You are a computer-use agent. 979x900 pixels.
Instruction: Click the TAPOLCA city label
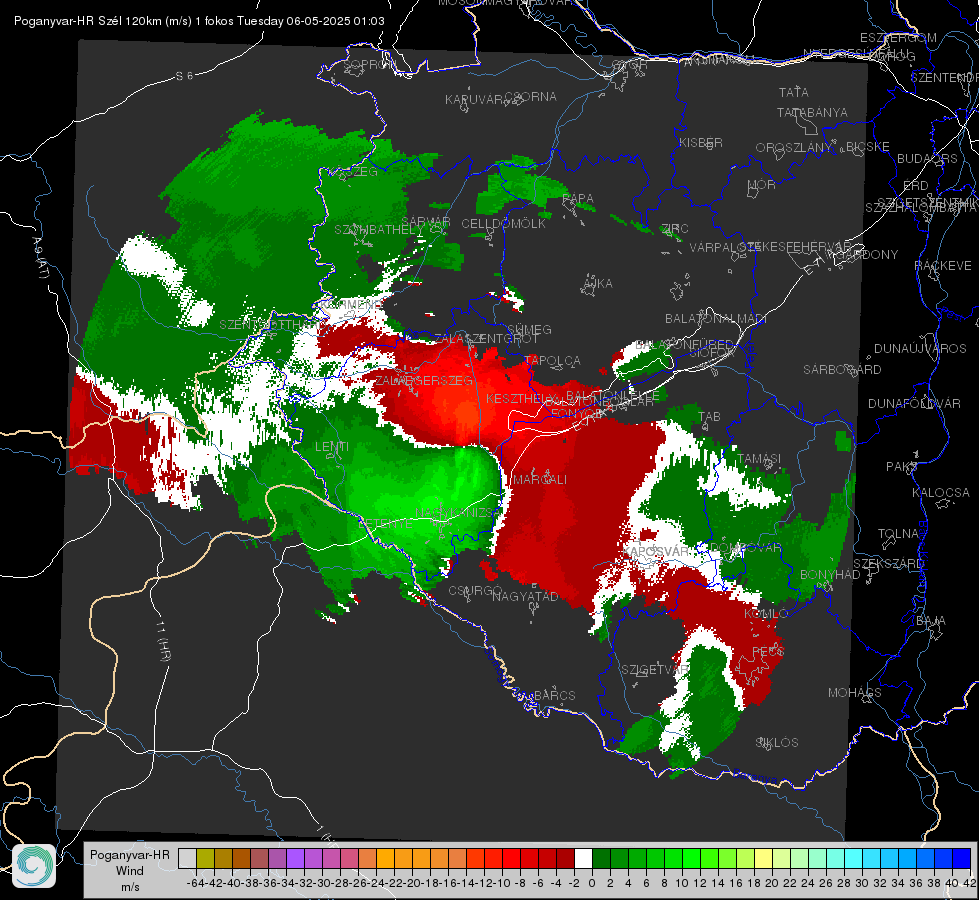[553, 360]
